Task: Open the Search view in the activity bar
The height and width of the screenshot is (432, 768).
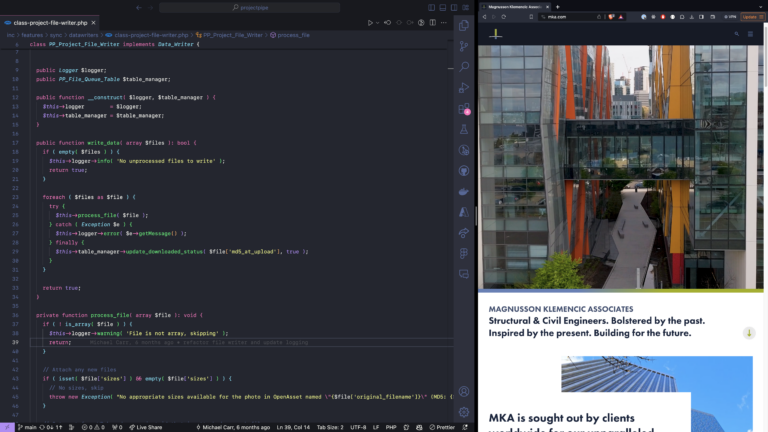Action: tap(464, 67)
